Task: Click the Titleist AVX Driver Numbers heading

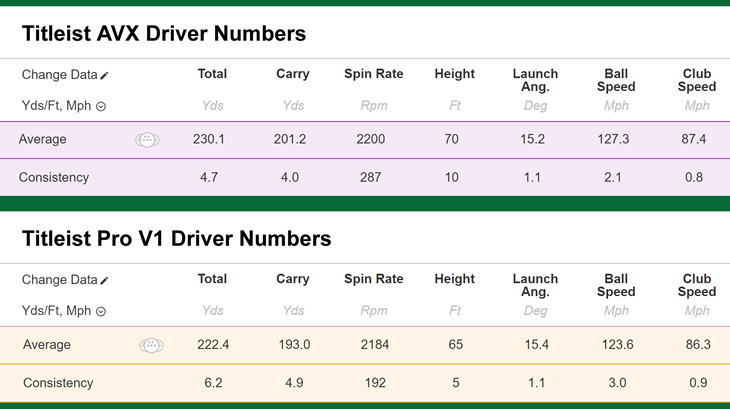Action: [164, 34]
